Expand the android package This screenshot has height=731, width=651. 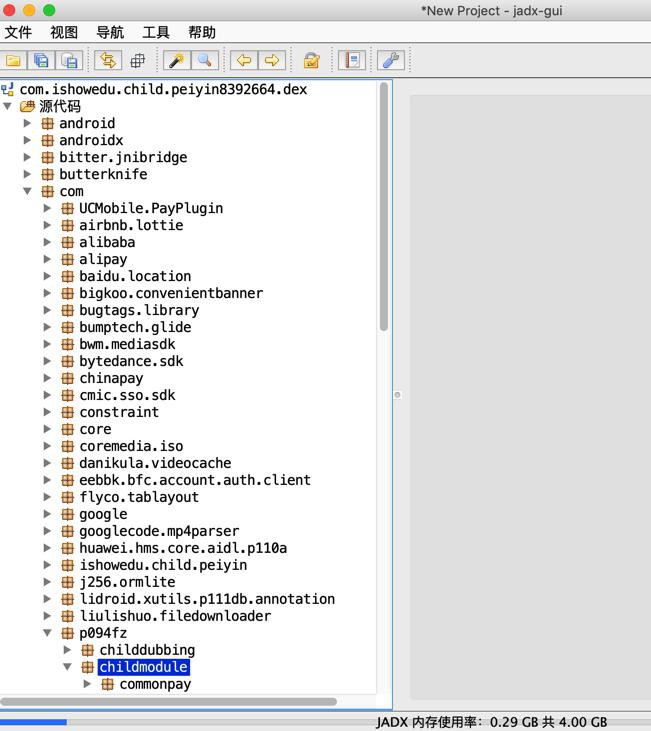tap(28, 123)
